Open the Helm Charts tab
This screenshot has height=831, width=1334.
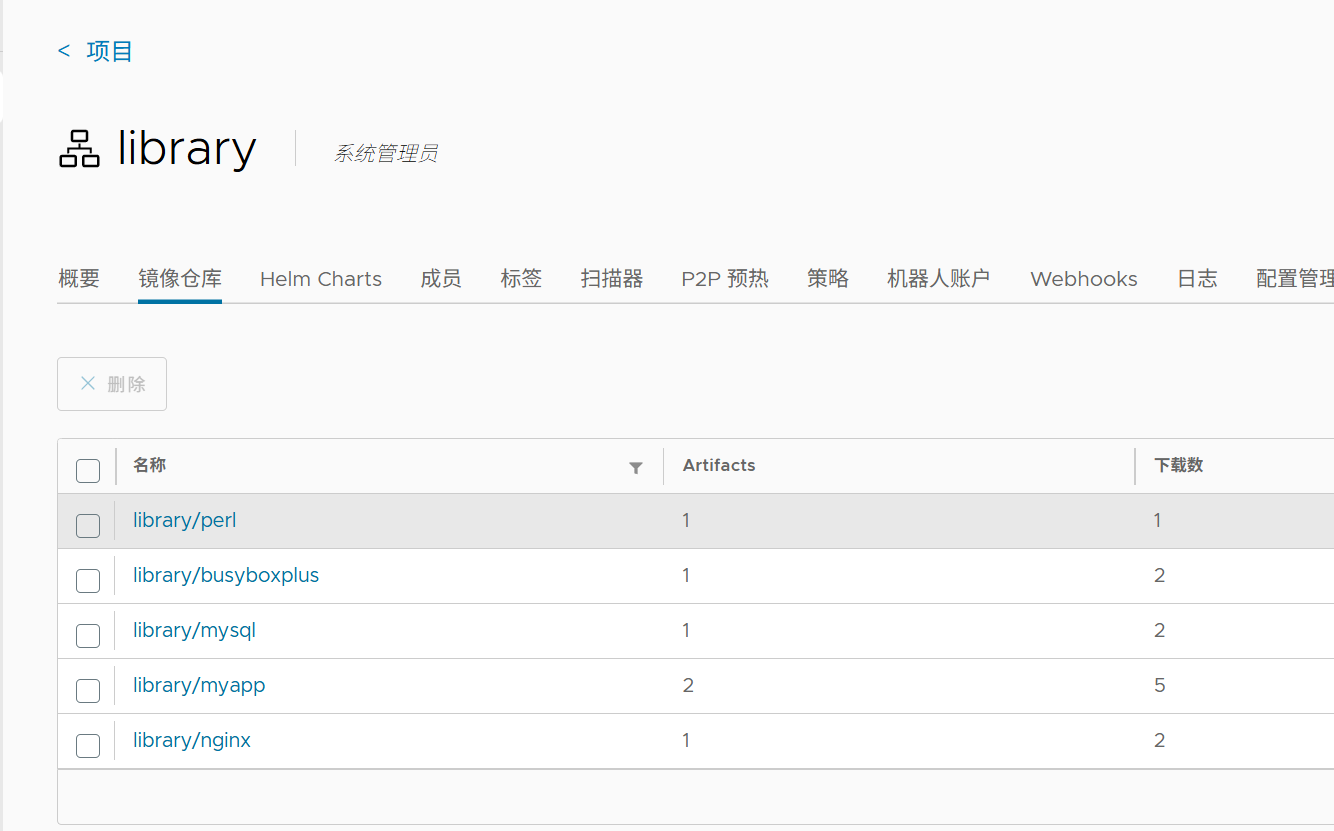321,279
